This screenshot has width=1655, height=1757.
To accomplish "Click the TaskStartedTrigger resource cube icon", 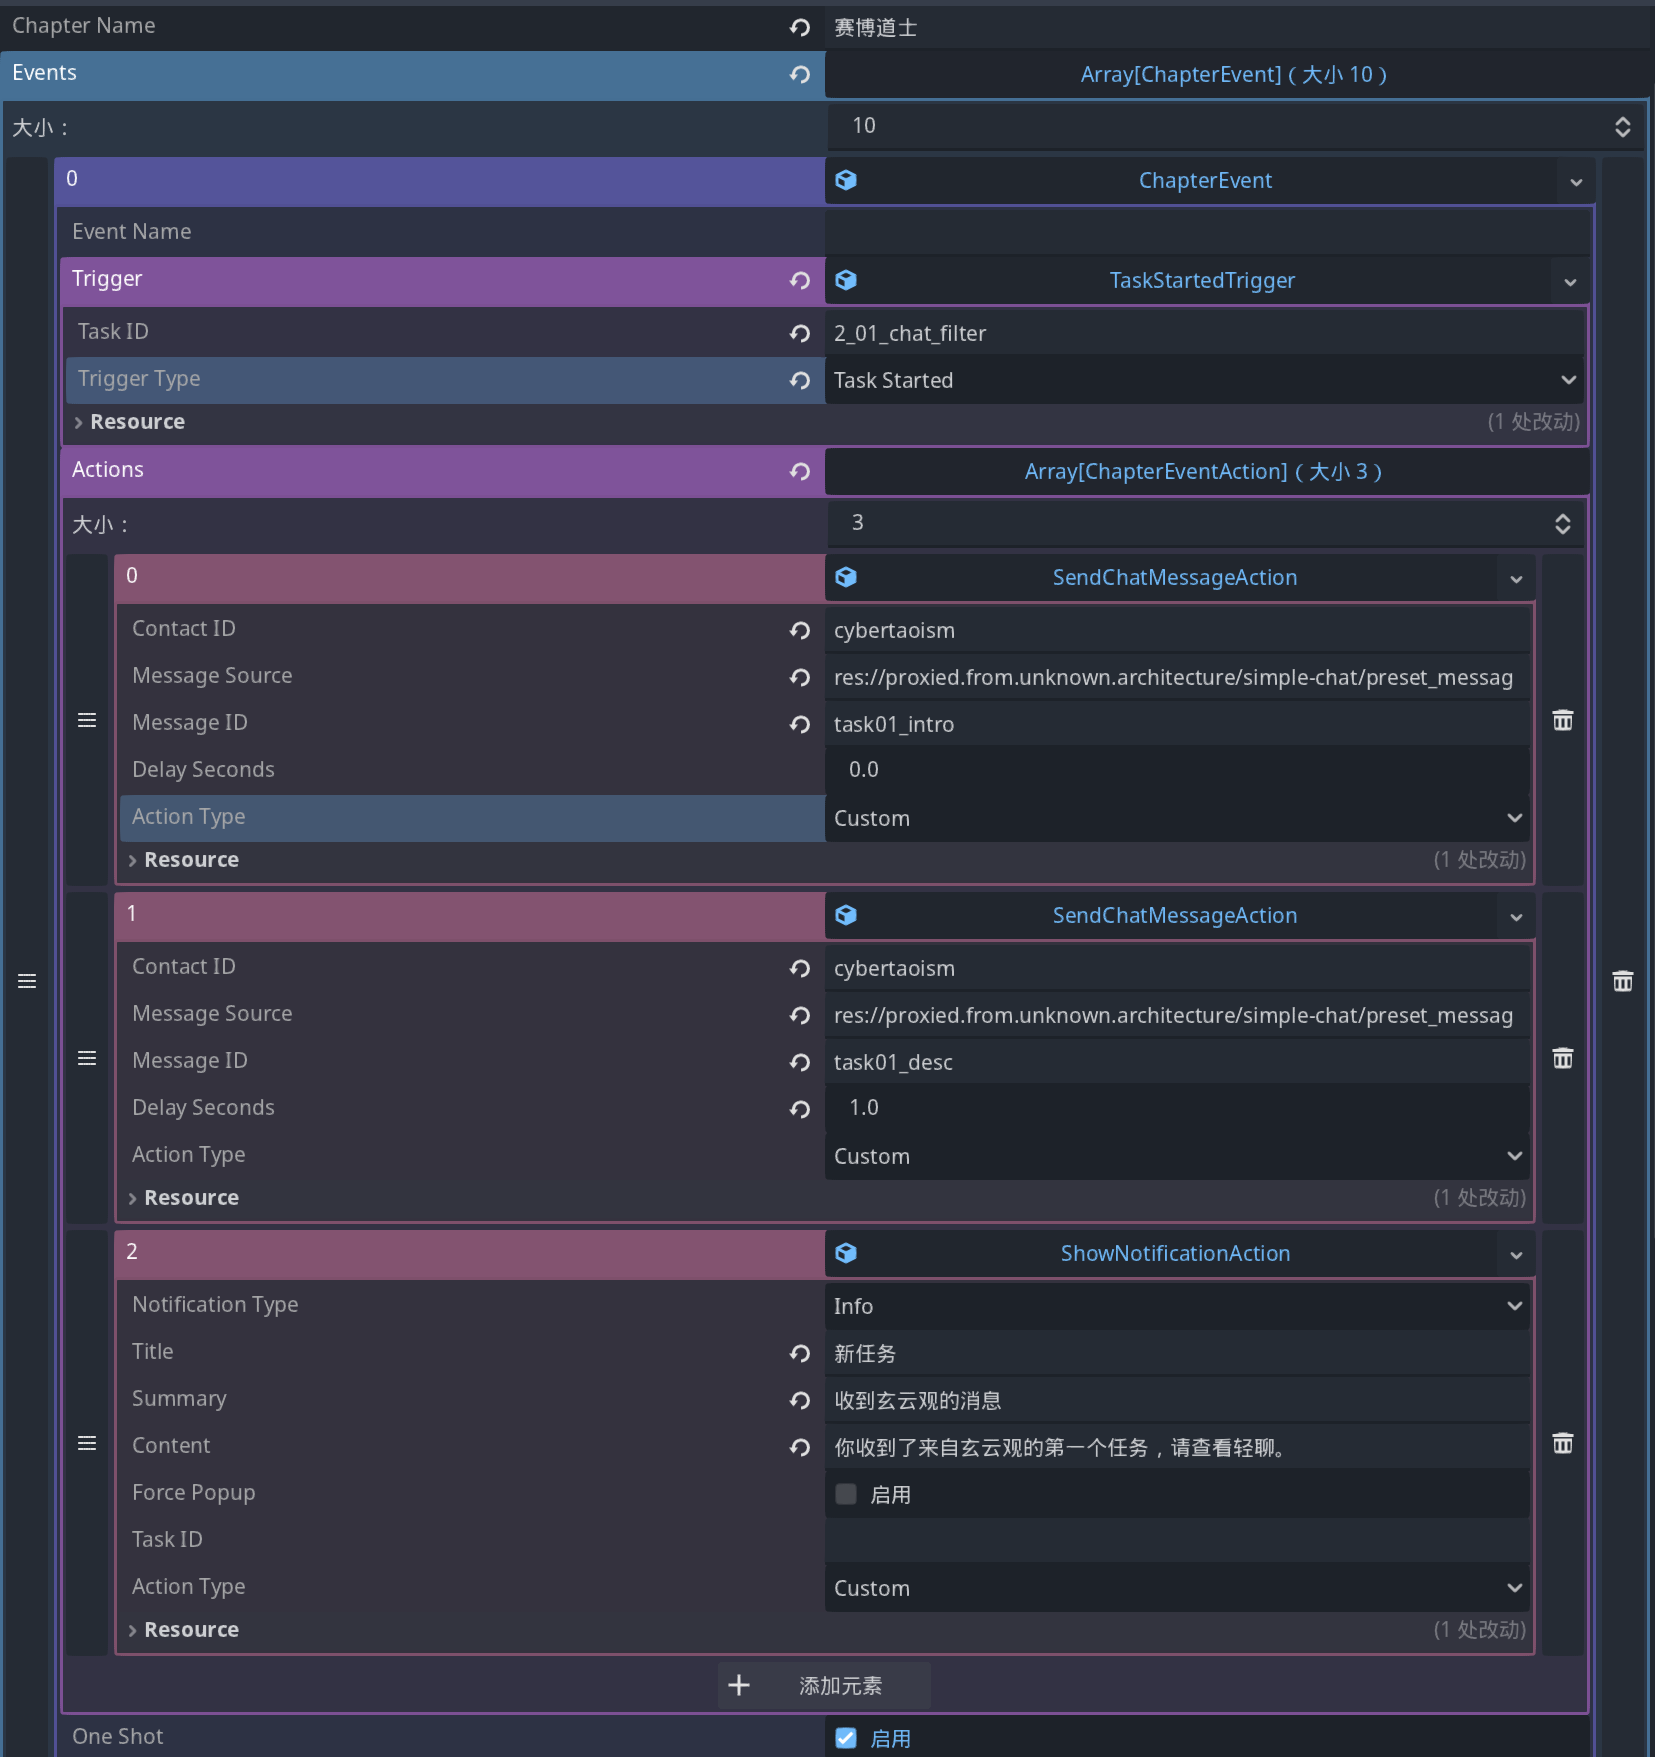I will [846, 281].
